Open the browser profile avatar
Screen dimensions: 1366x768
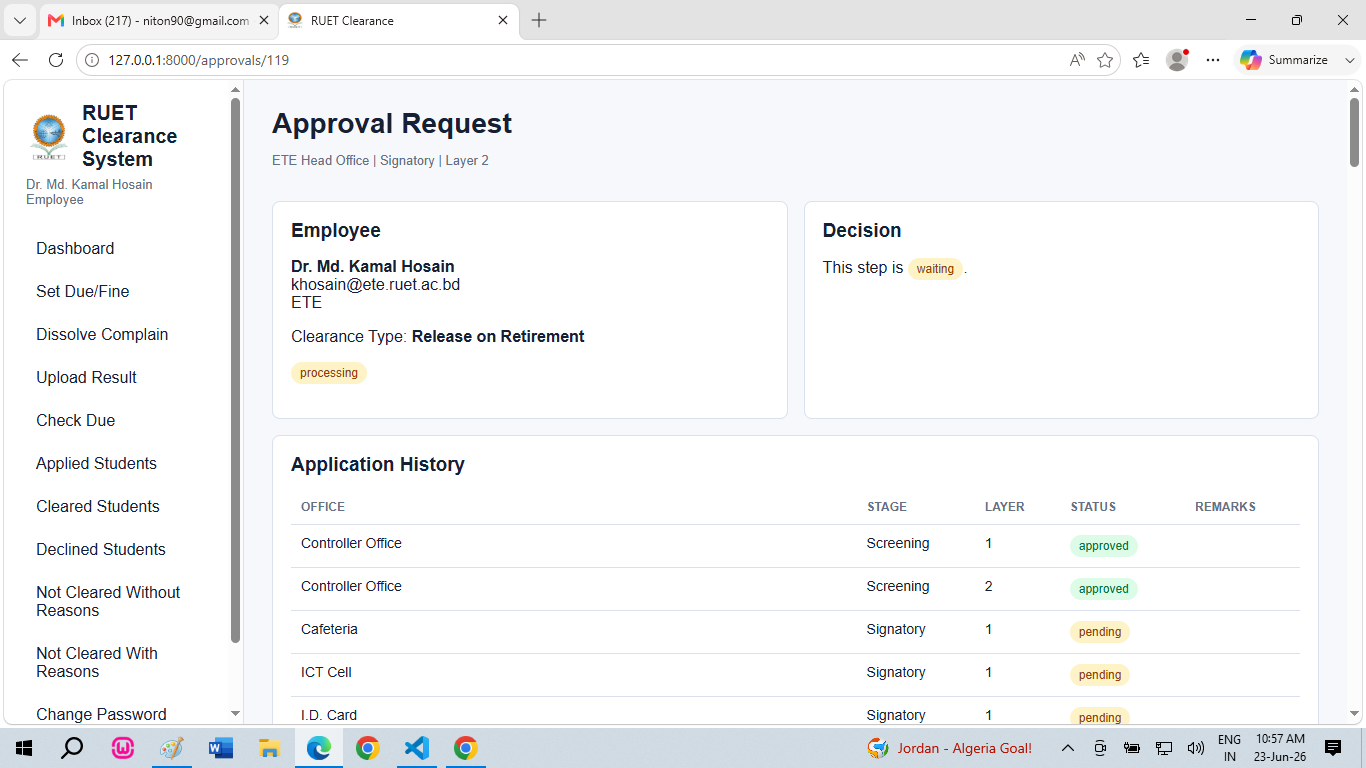(1177, 60)
